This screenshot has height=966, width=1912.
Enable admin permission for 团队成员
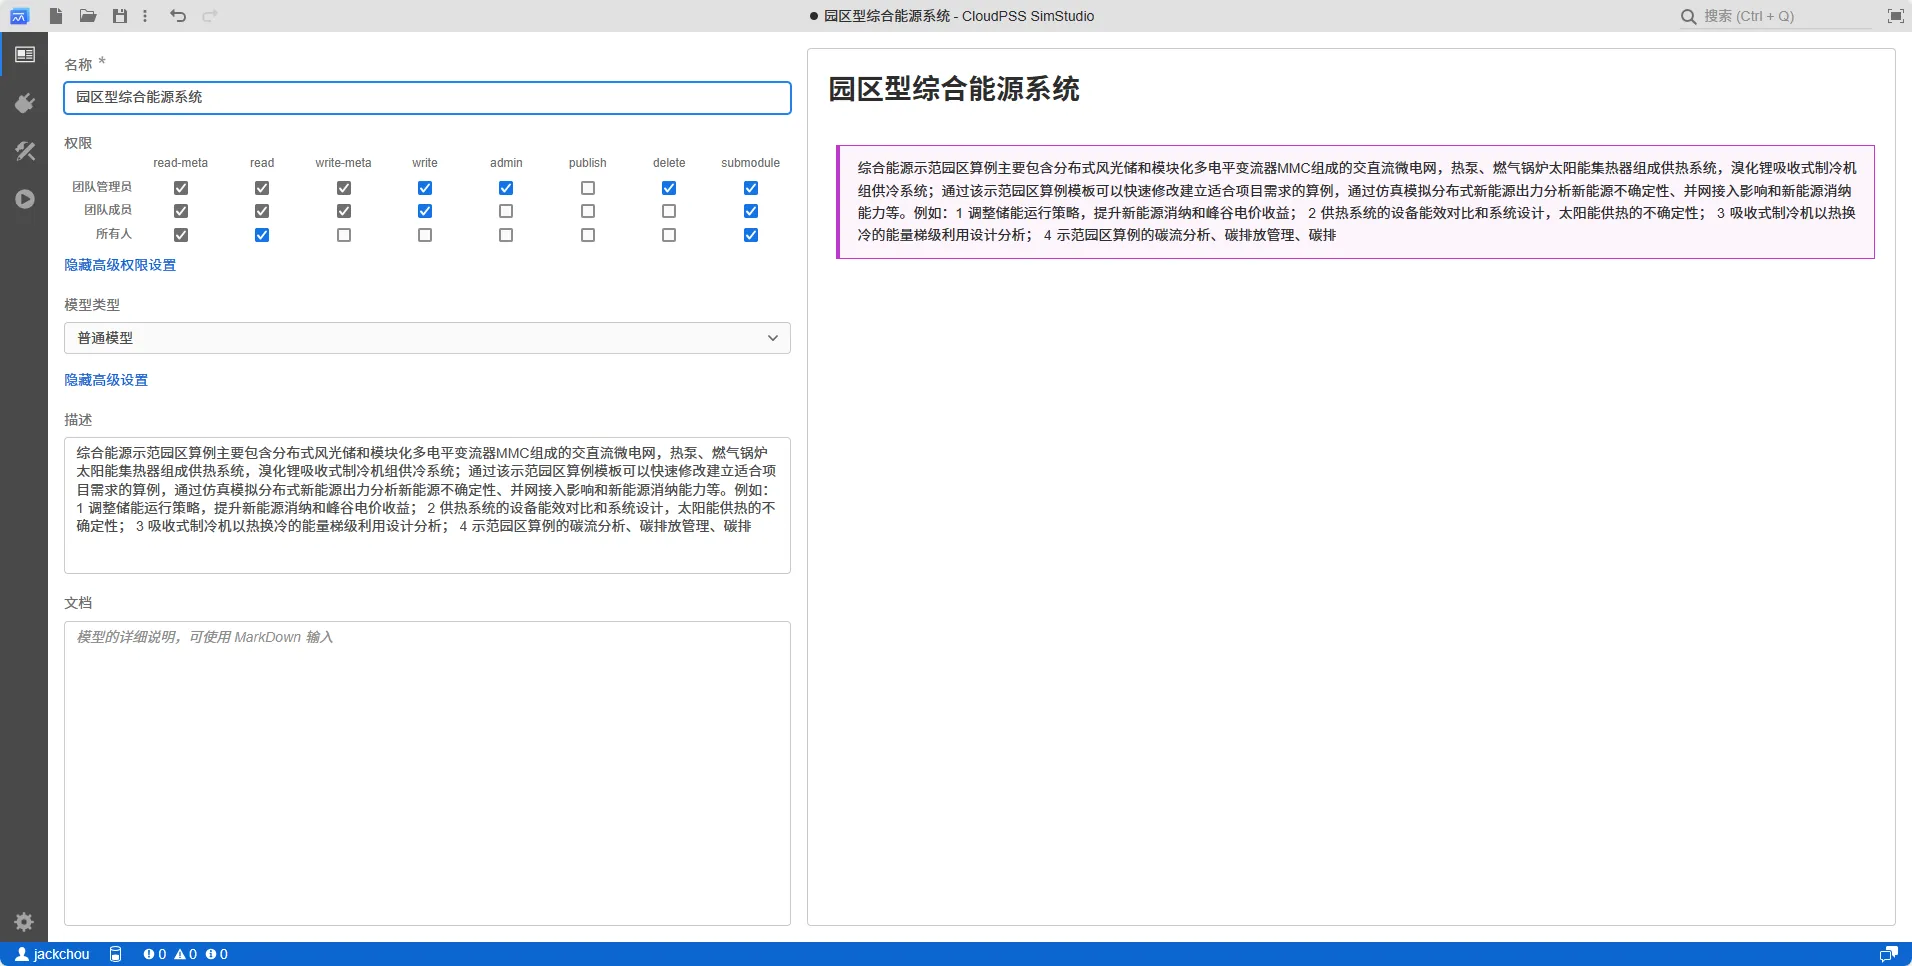pos(506,211)
